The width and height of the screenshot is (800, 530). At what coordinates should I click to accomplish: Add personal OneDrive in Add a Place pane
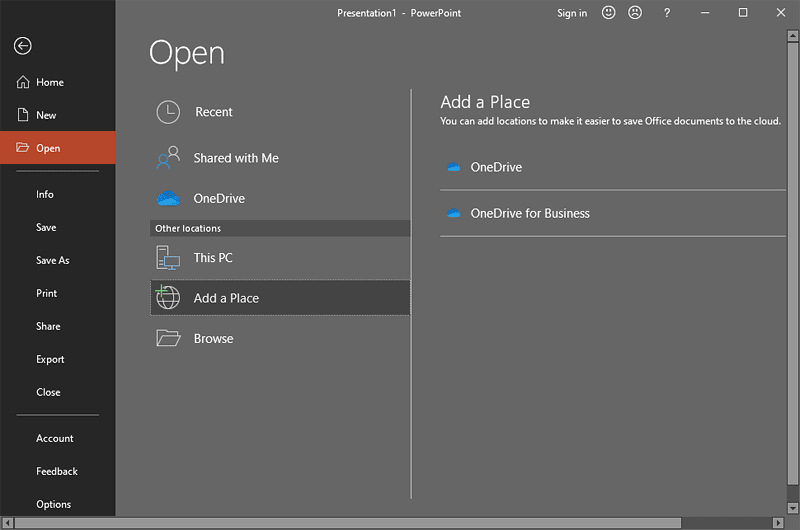point(496,167)
